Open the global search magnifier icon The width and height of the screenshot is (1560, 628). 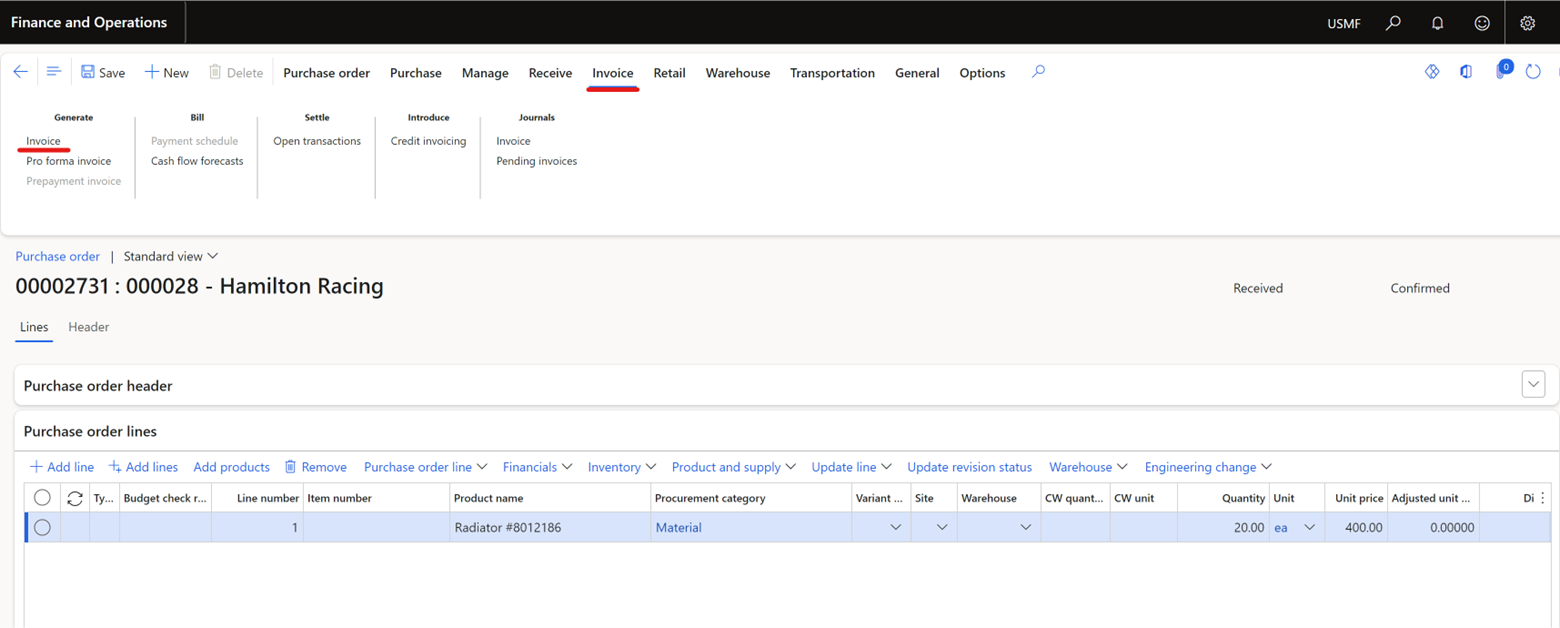coord(1393,23)
